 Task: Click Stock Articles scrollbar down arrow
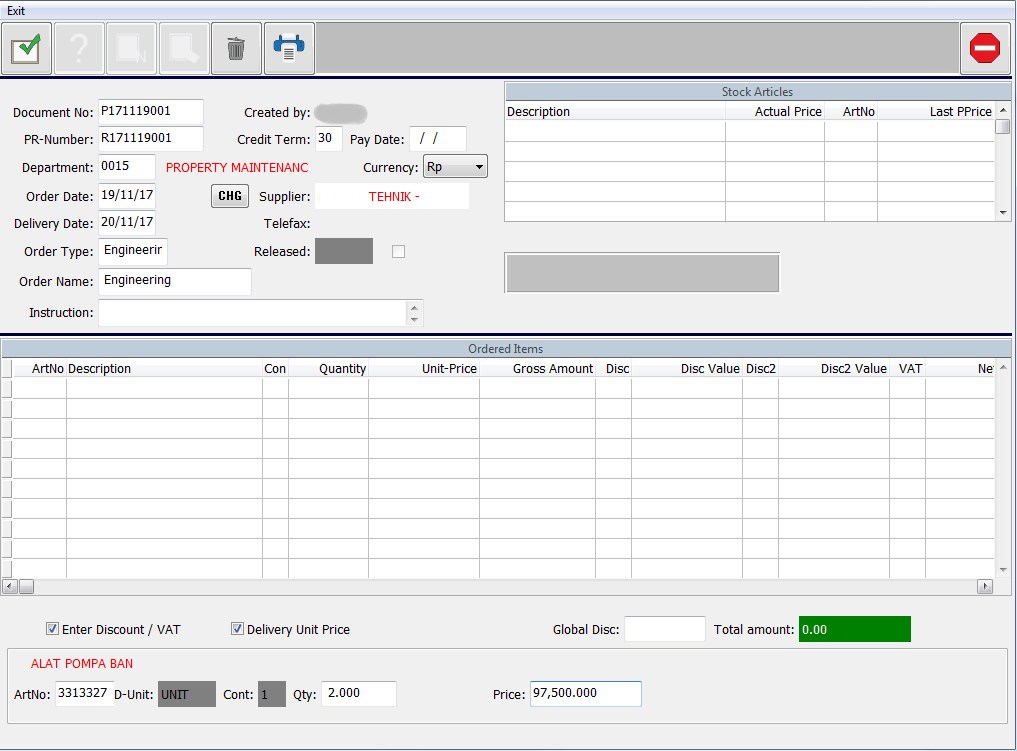tap(1003, 213)
